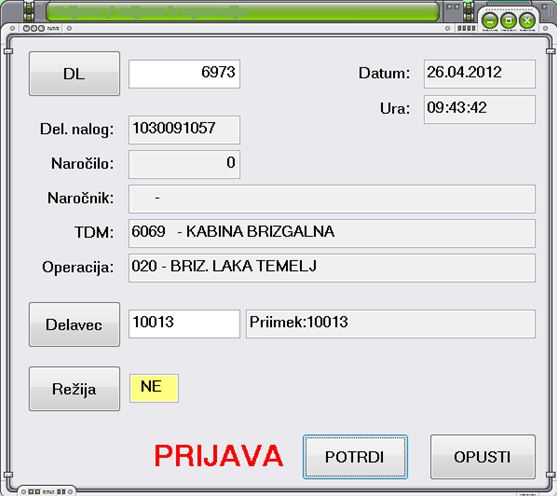
Task: Select the Priimek:10013 name field
Action: coord(390,324)
